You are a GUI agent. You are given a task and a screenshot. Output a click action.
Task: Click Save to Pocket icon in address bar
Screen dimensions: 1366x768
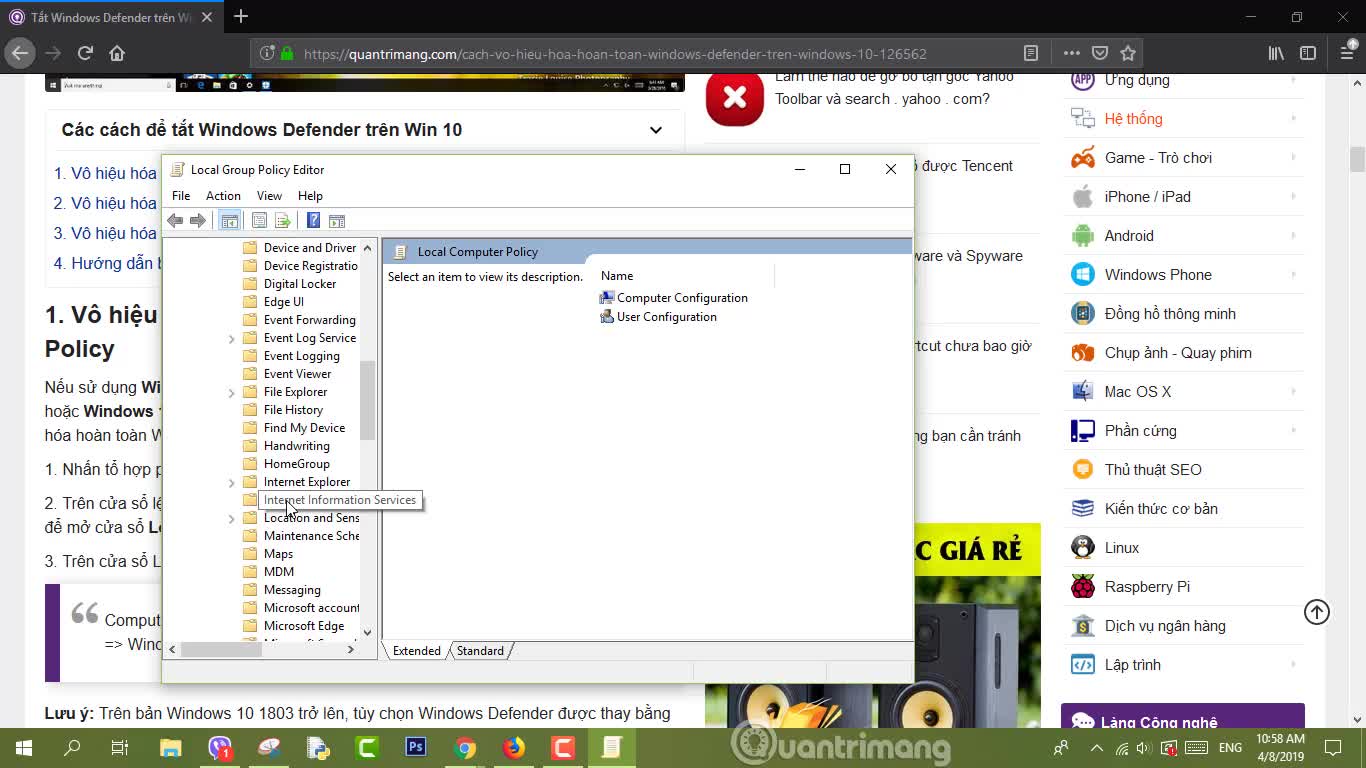1099,53
